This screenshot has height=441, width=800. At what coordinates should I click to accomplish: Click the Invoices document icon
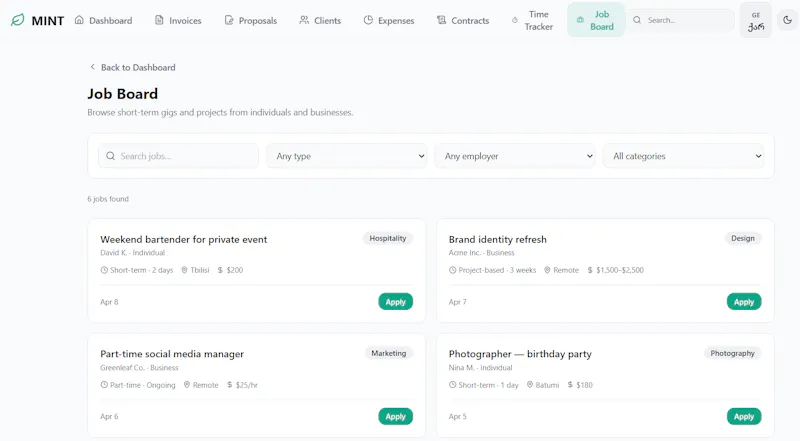coord(159,20)
